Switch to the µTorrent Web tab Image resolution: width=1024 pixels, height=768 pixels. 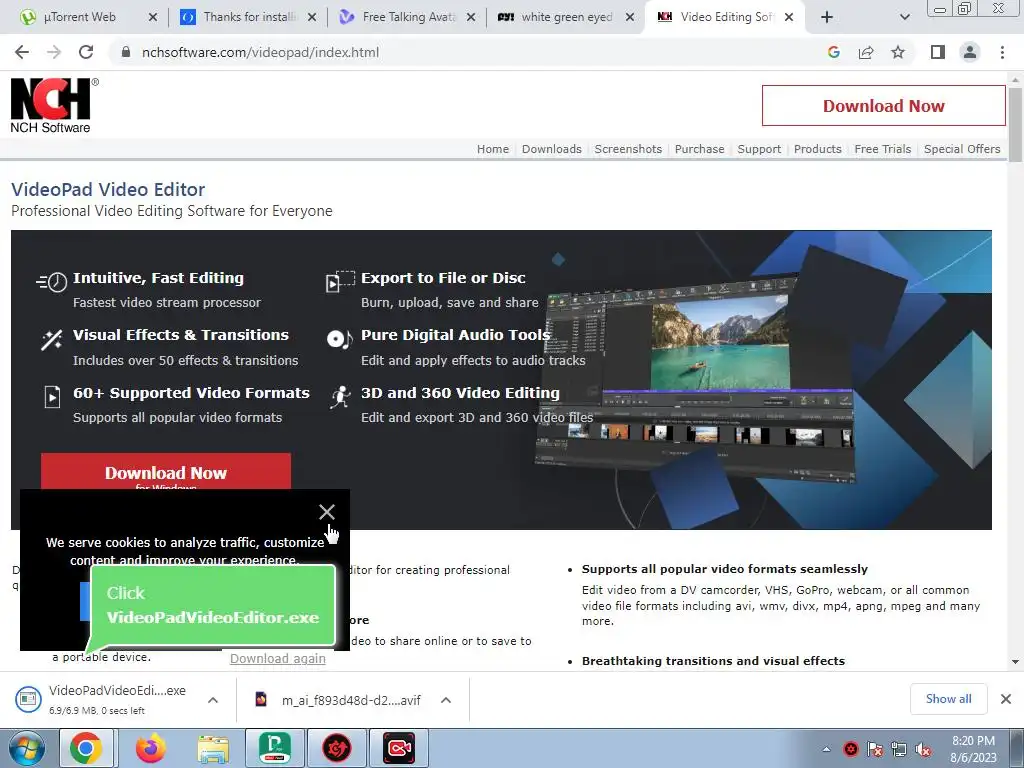[80, 17]
